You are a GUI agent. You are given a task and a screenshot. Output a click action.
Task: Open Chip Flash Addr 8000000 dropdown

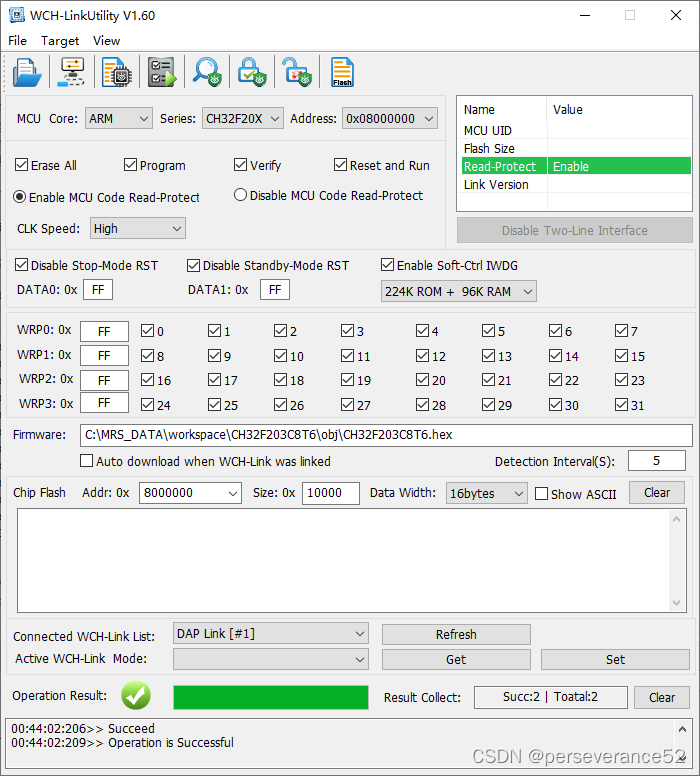click(x=190, y=493)
